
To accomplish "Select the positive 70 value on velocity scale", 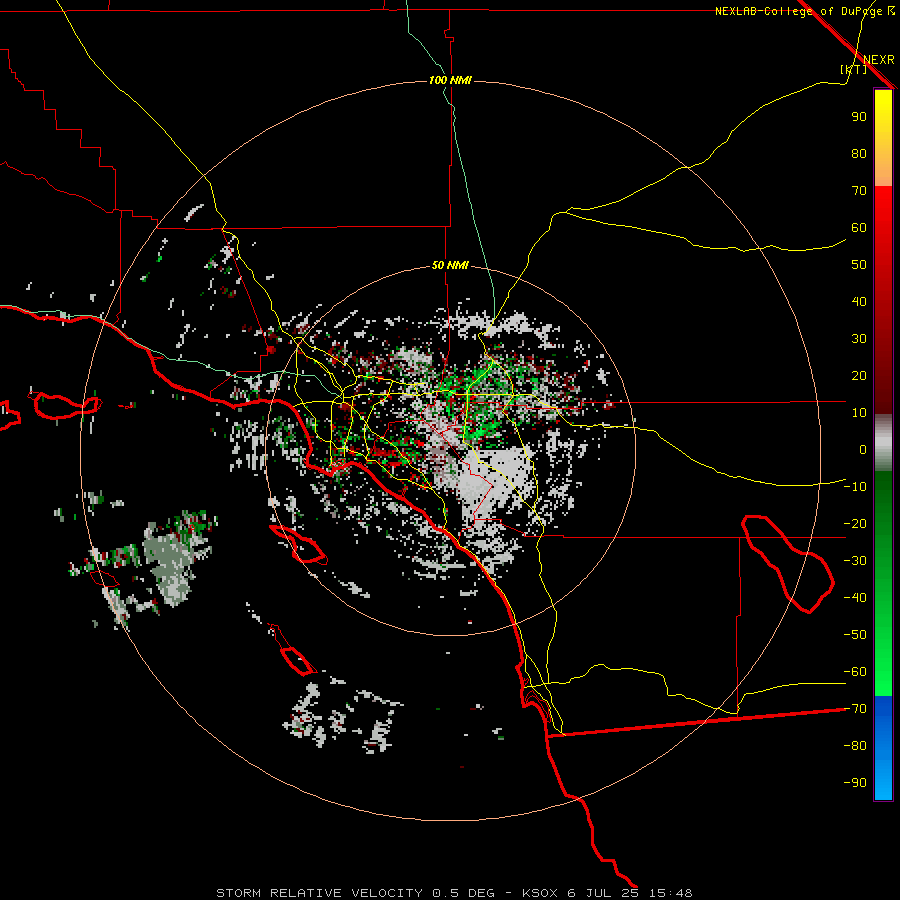I will (x=859, y=191).
